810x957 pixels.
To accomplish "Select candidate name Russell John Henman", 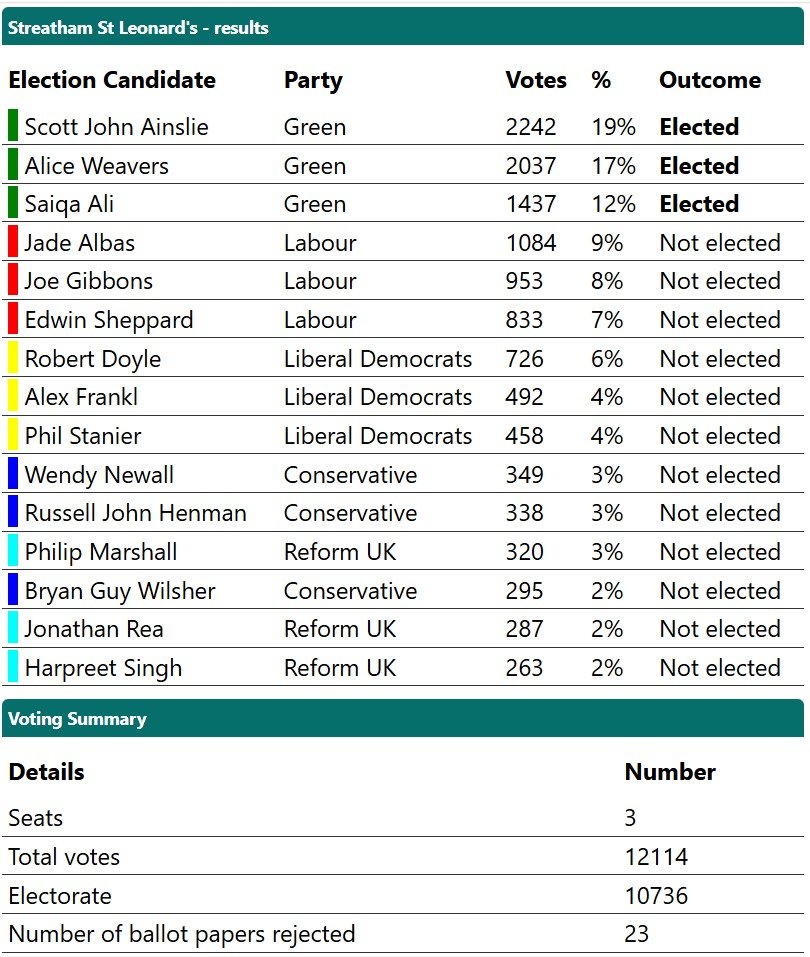I will [136, 513].
